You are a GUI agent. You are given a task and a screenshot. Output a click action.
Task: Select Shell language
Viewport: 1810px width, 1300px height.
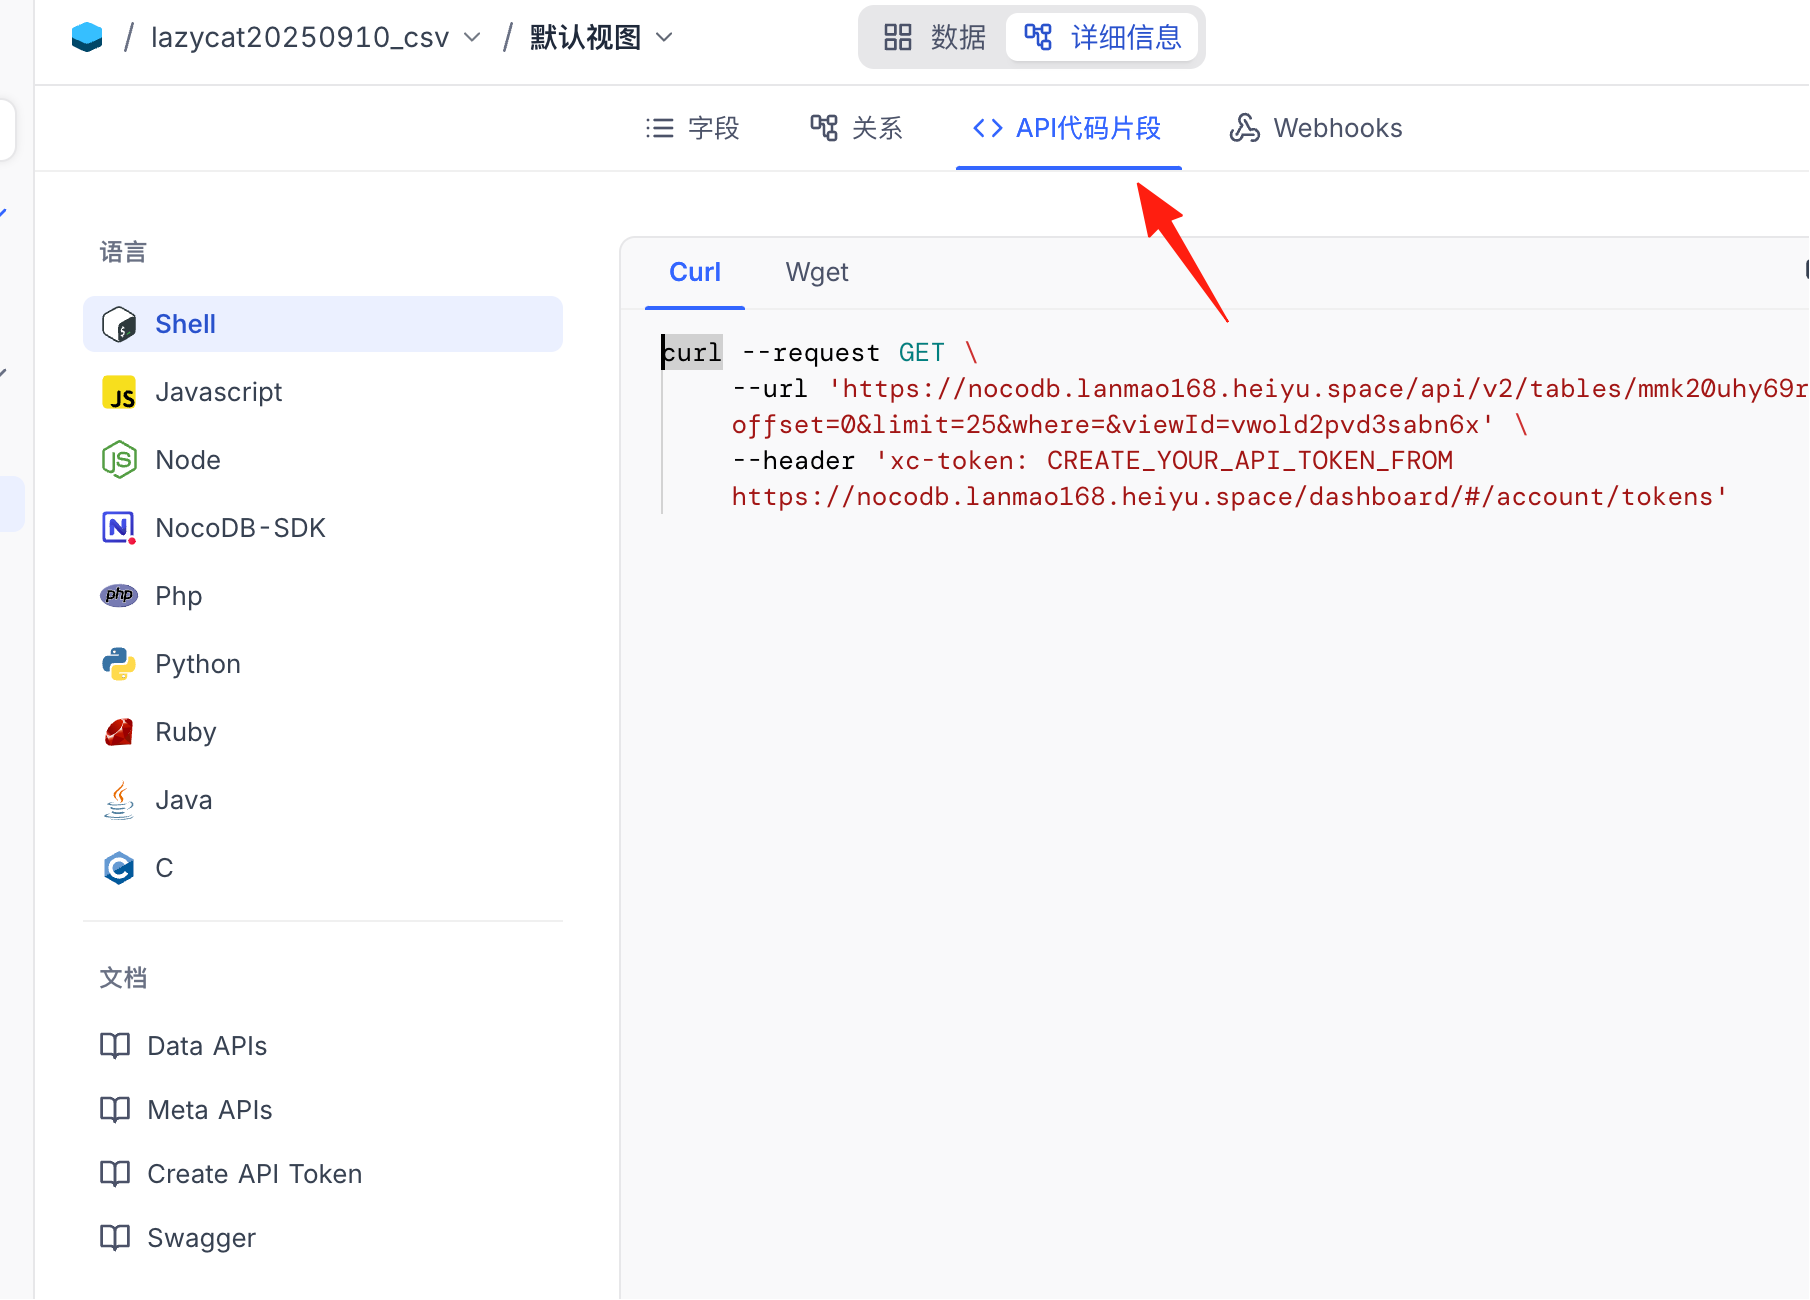pos(323,324)
